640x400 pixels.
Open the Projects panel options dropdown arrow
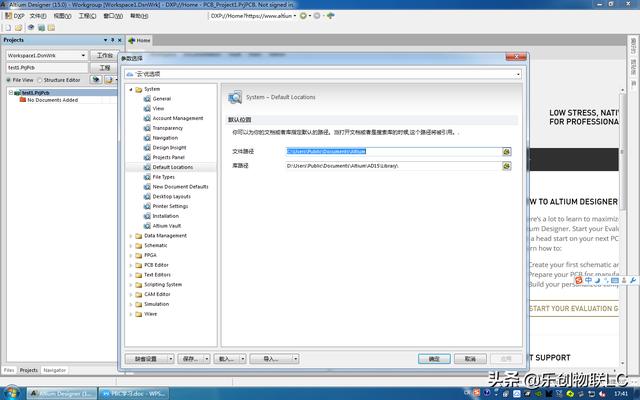click(105, 40)
